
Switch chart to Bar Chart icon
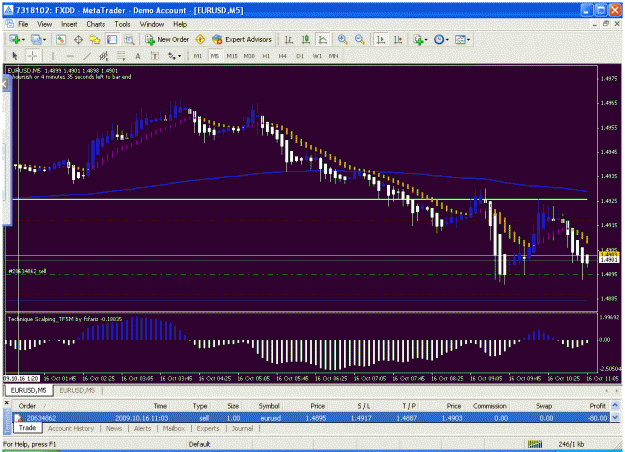(x=289, y=39)
